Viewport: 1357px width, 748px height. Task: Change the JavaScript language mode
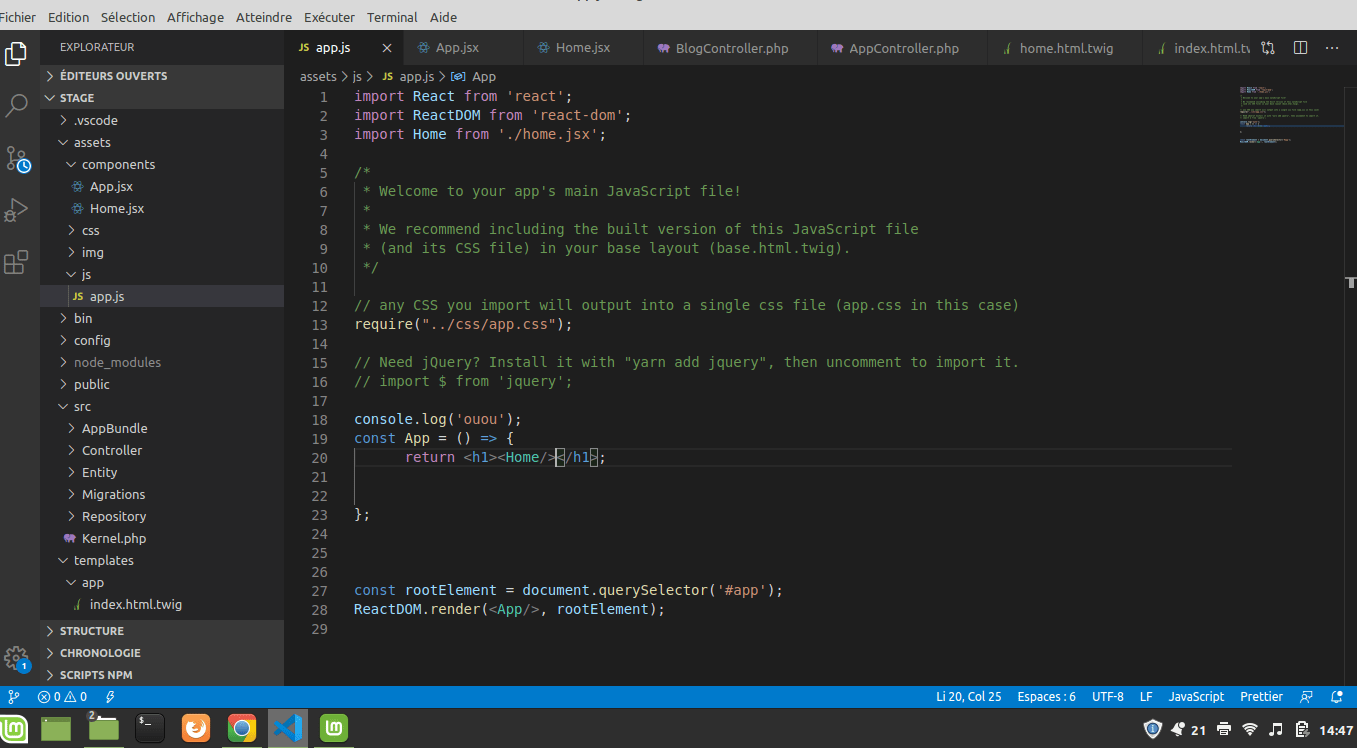click(1196, 697)
